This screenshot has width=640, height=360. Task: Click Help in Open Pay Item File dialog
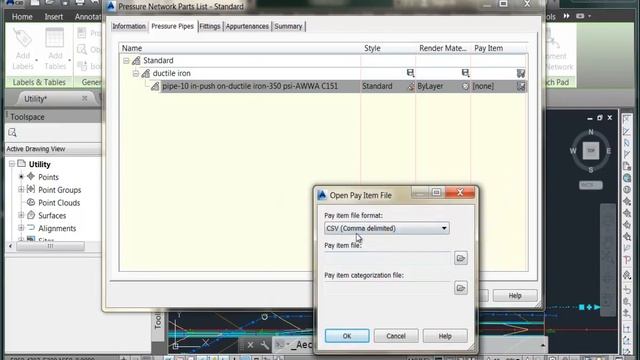click(445, 336)
